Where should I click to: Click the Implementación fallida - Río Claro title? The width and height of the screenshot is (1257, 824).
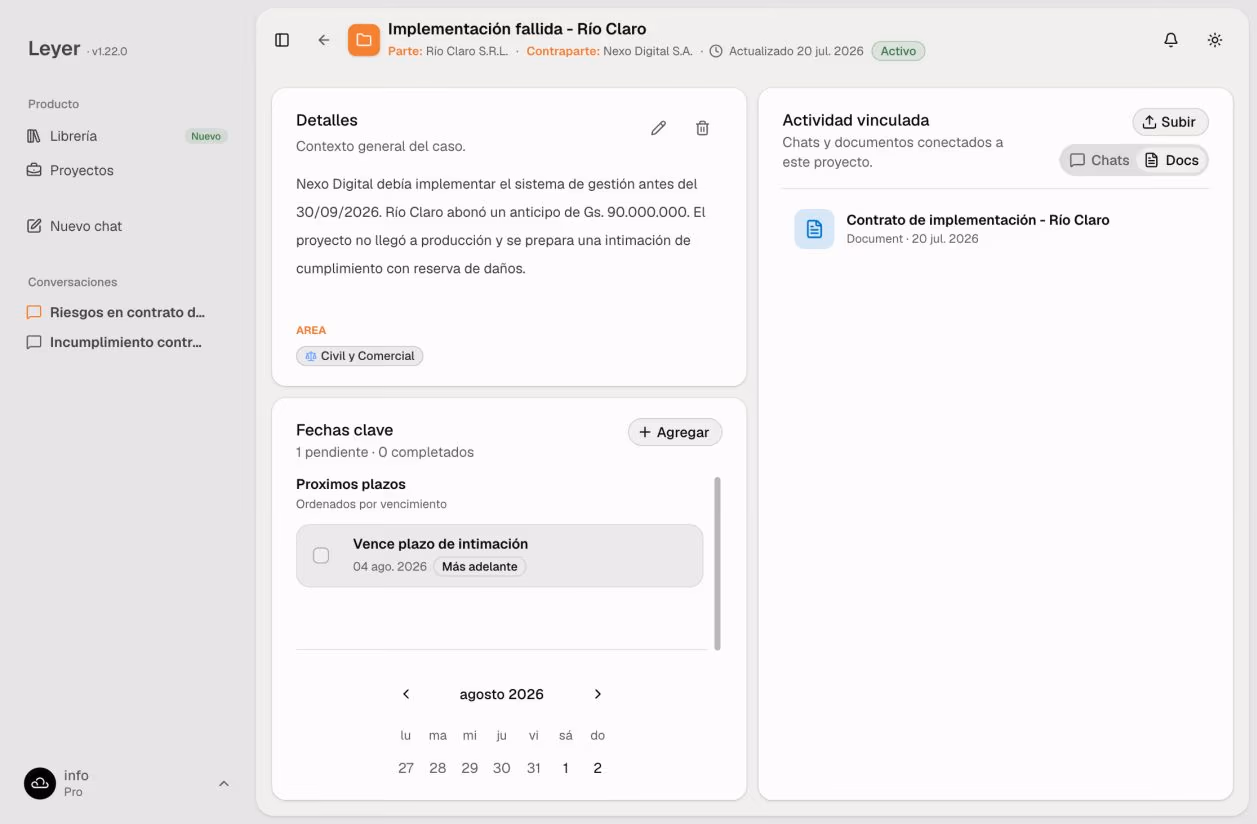517,29
